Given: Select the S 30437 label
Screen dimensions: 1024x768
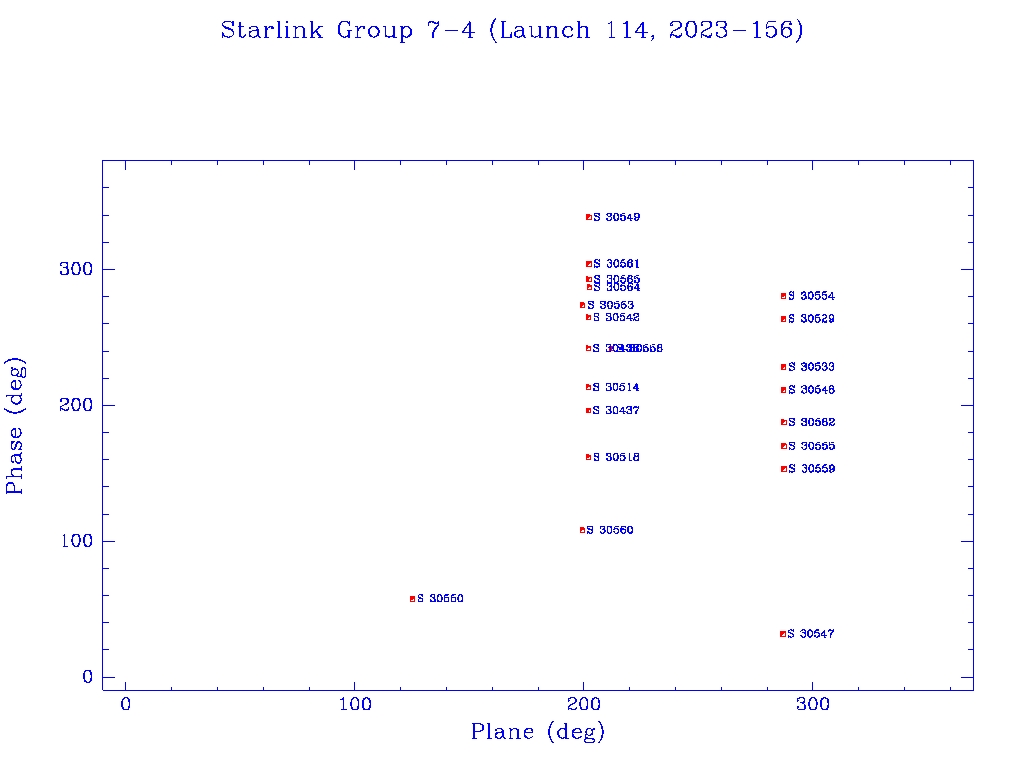Looking at the screenshot, I should tap(616, 410).
